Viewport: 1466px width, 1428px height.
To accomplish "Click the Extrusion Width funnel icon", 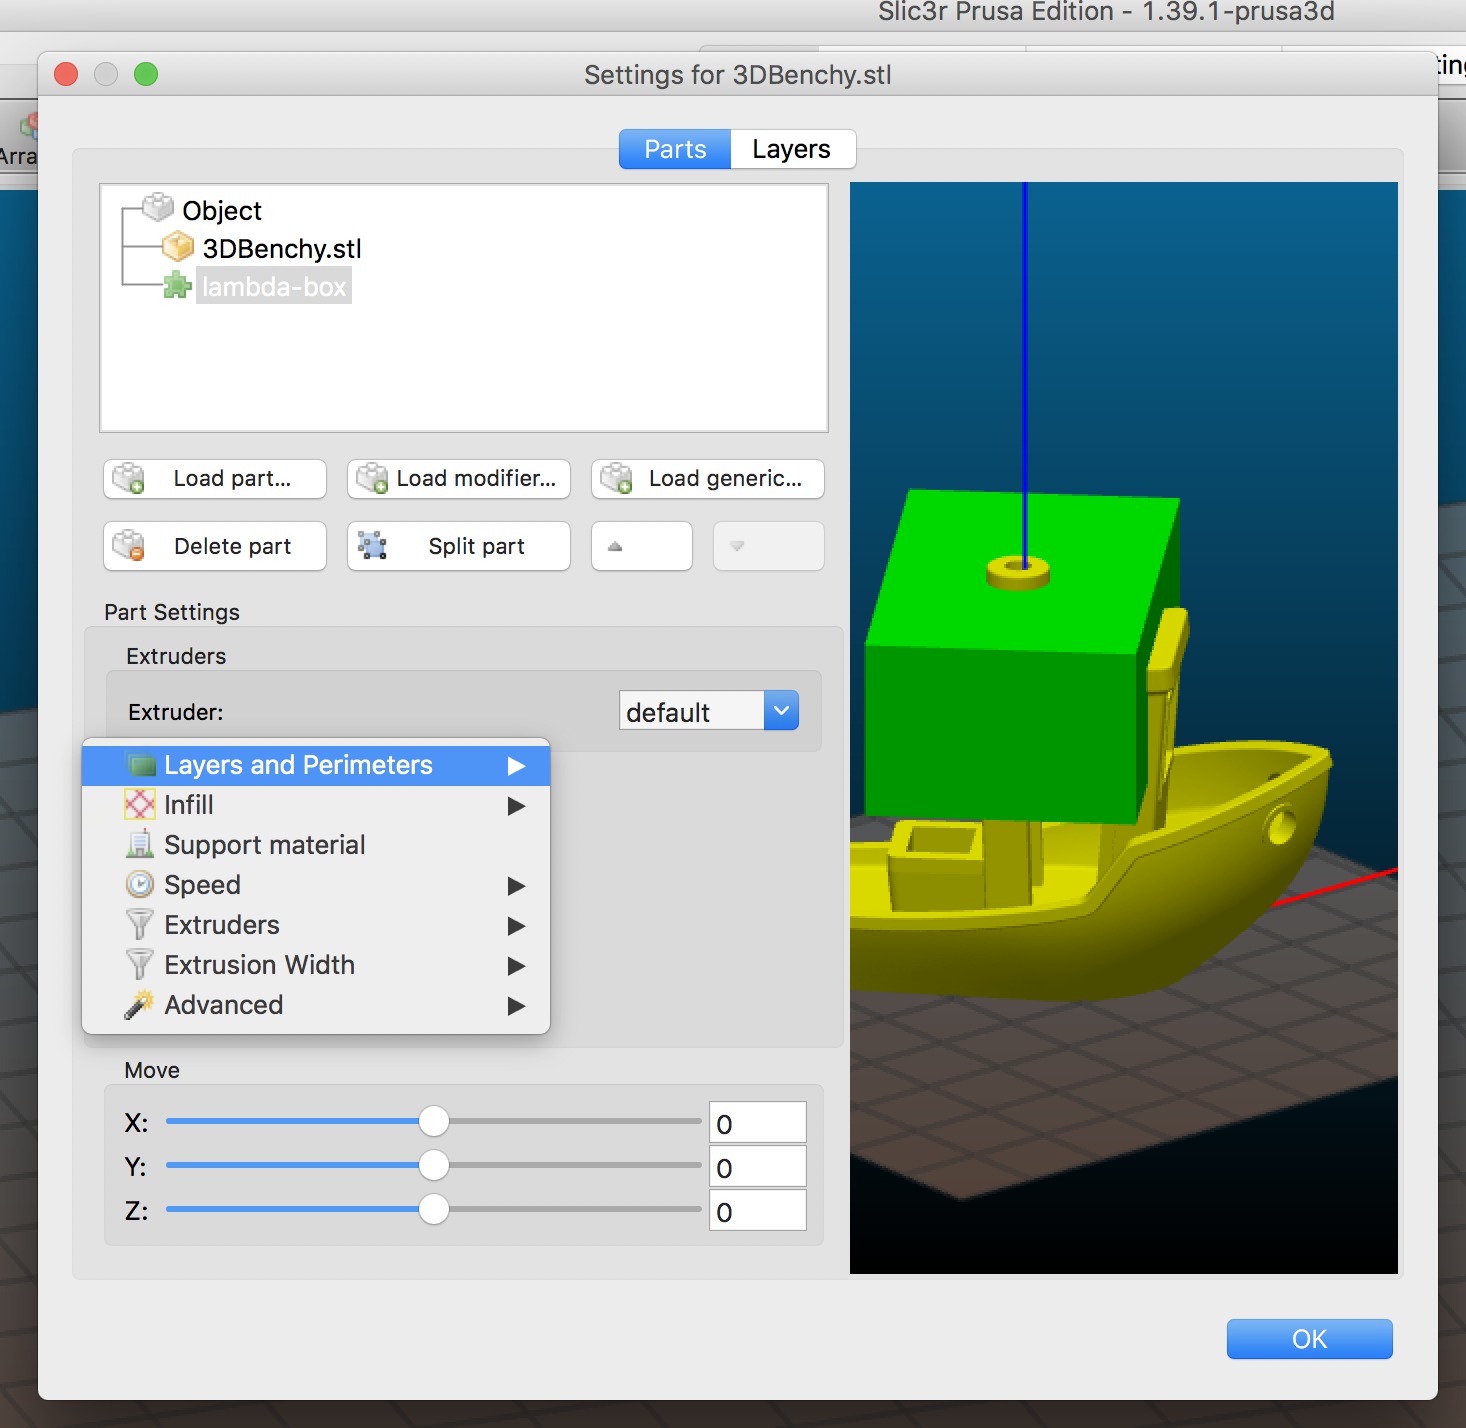I will pos(140,964).
